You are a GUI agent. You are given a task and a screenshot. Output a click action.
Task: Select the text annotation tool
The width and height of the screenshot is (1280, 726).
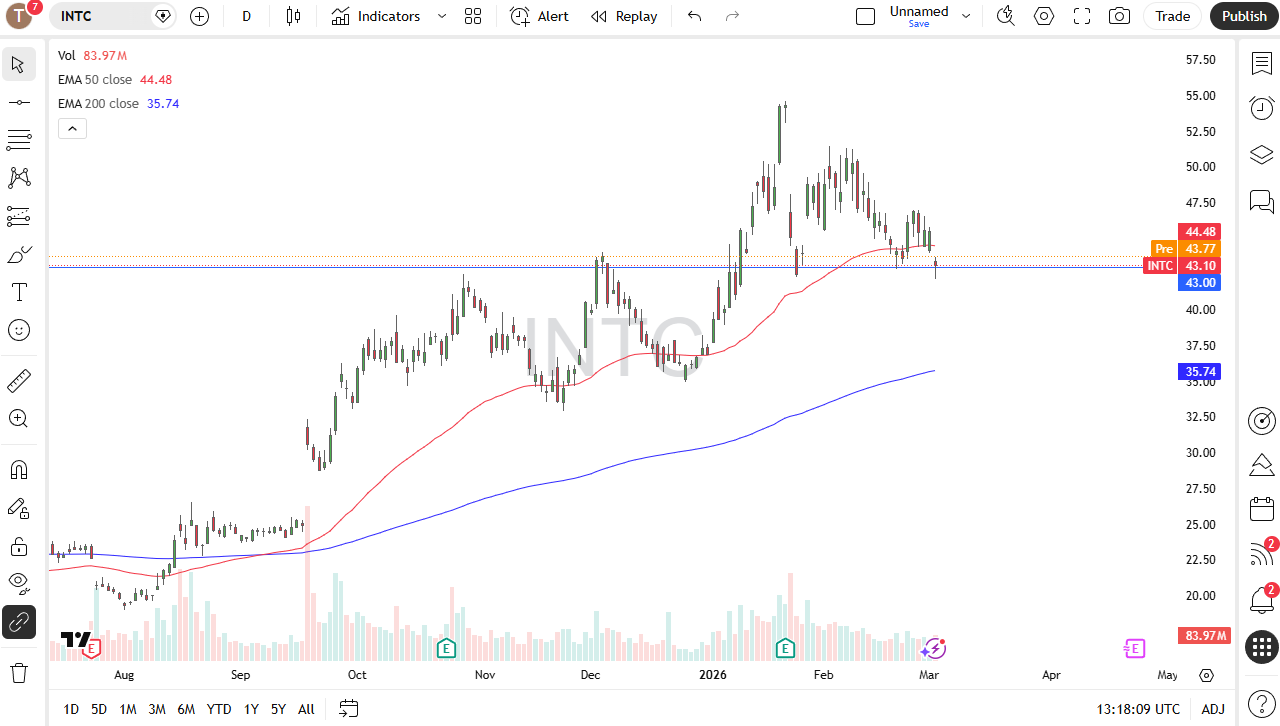coord(19,292)
